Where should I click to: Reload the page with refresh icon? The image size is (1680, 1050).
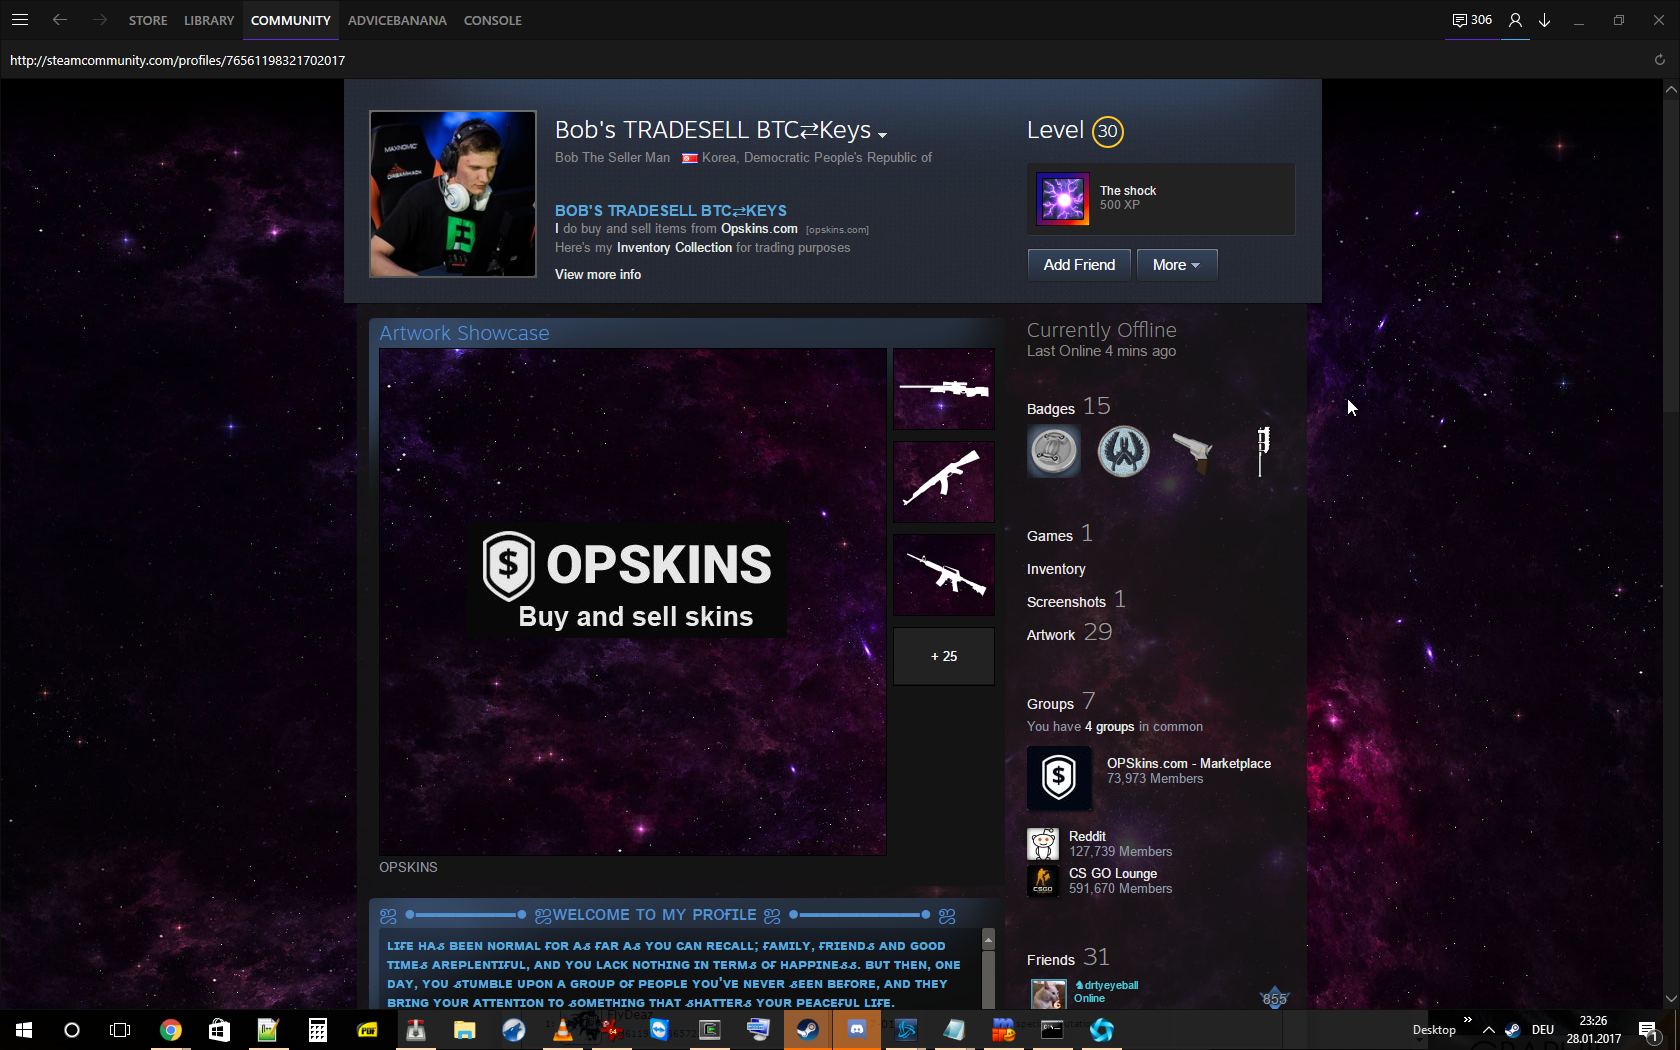pos(1659,60)
